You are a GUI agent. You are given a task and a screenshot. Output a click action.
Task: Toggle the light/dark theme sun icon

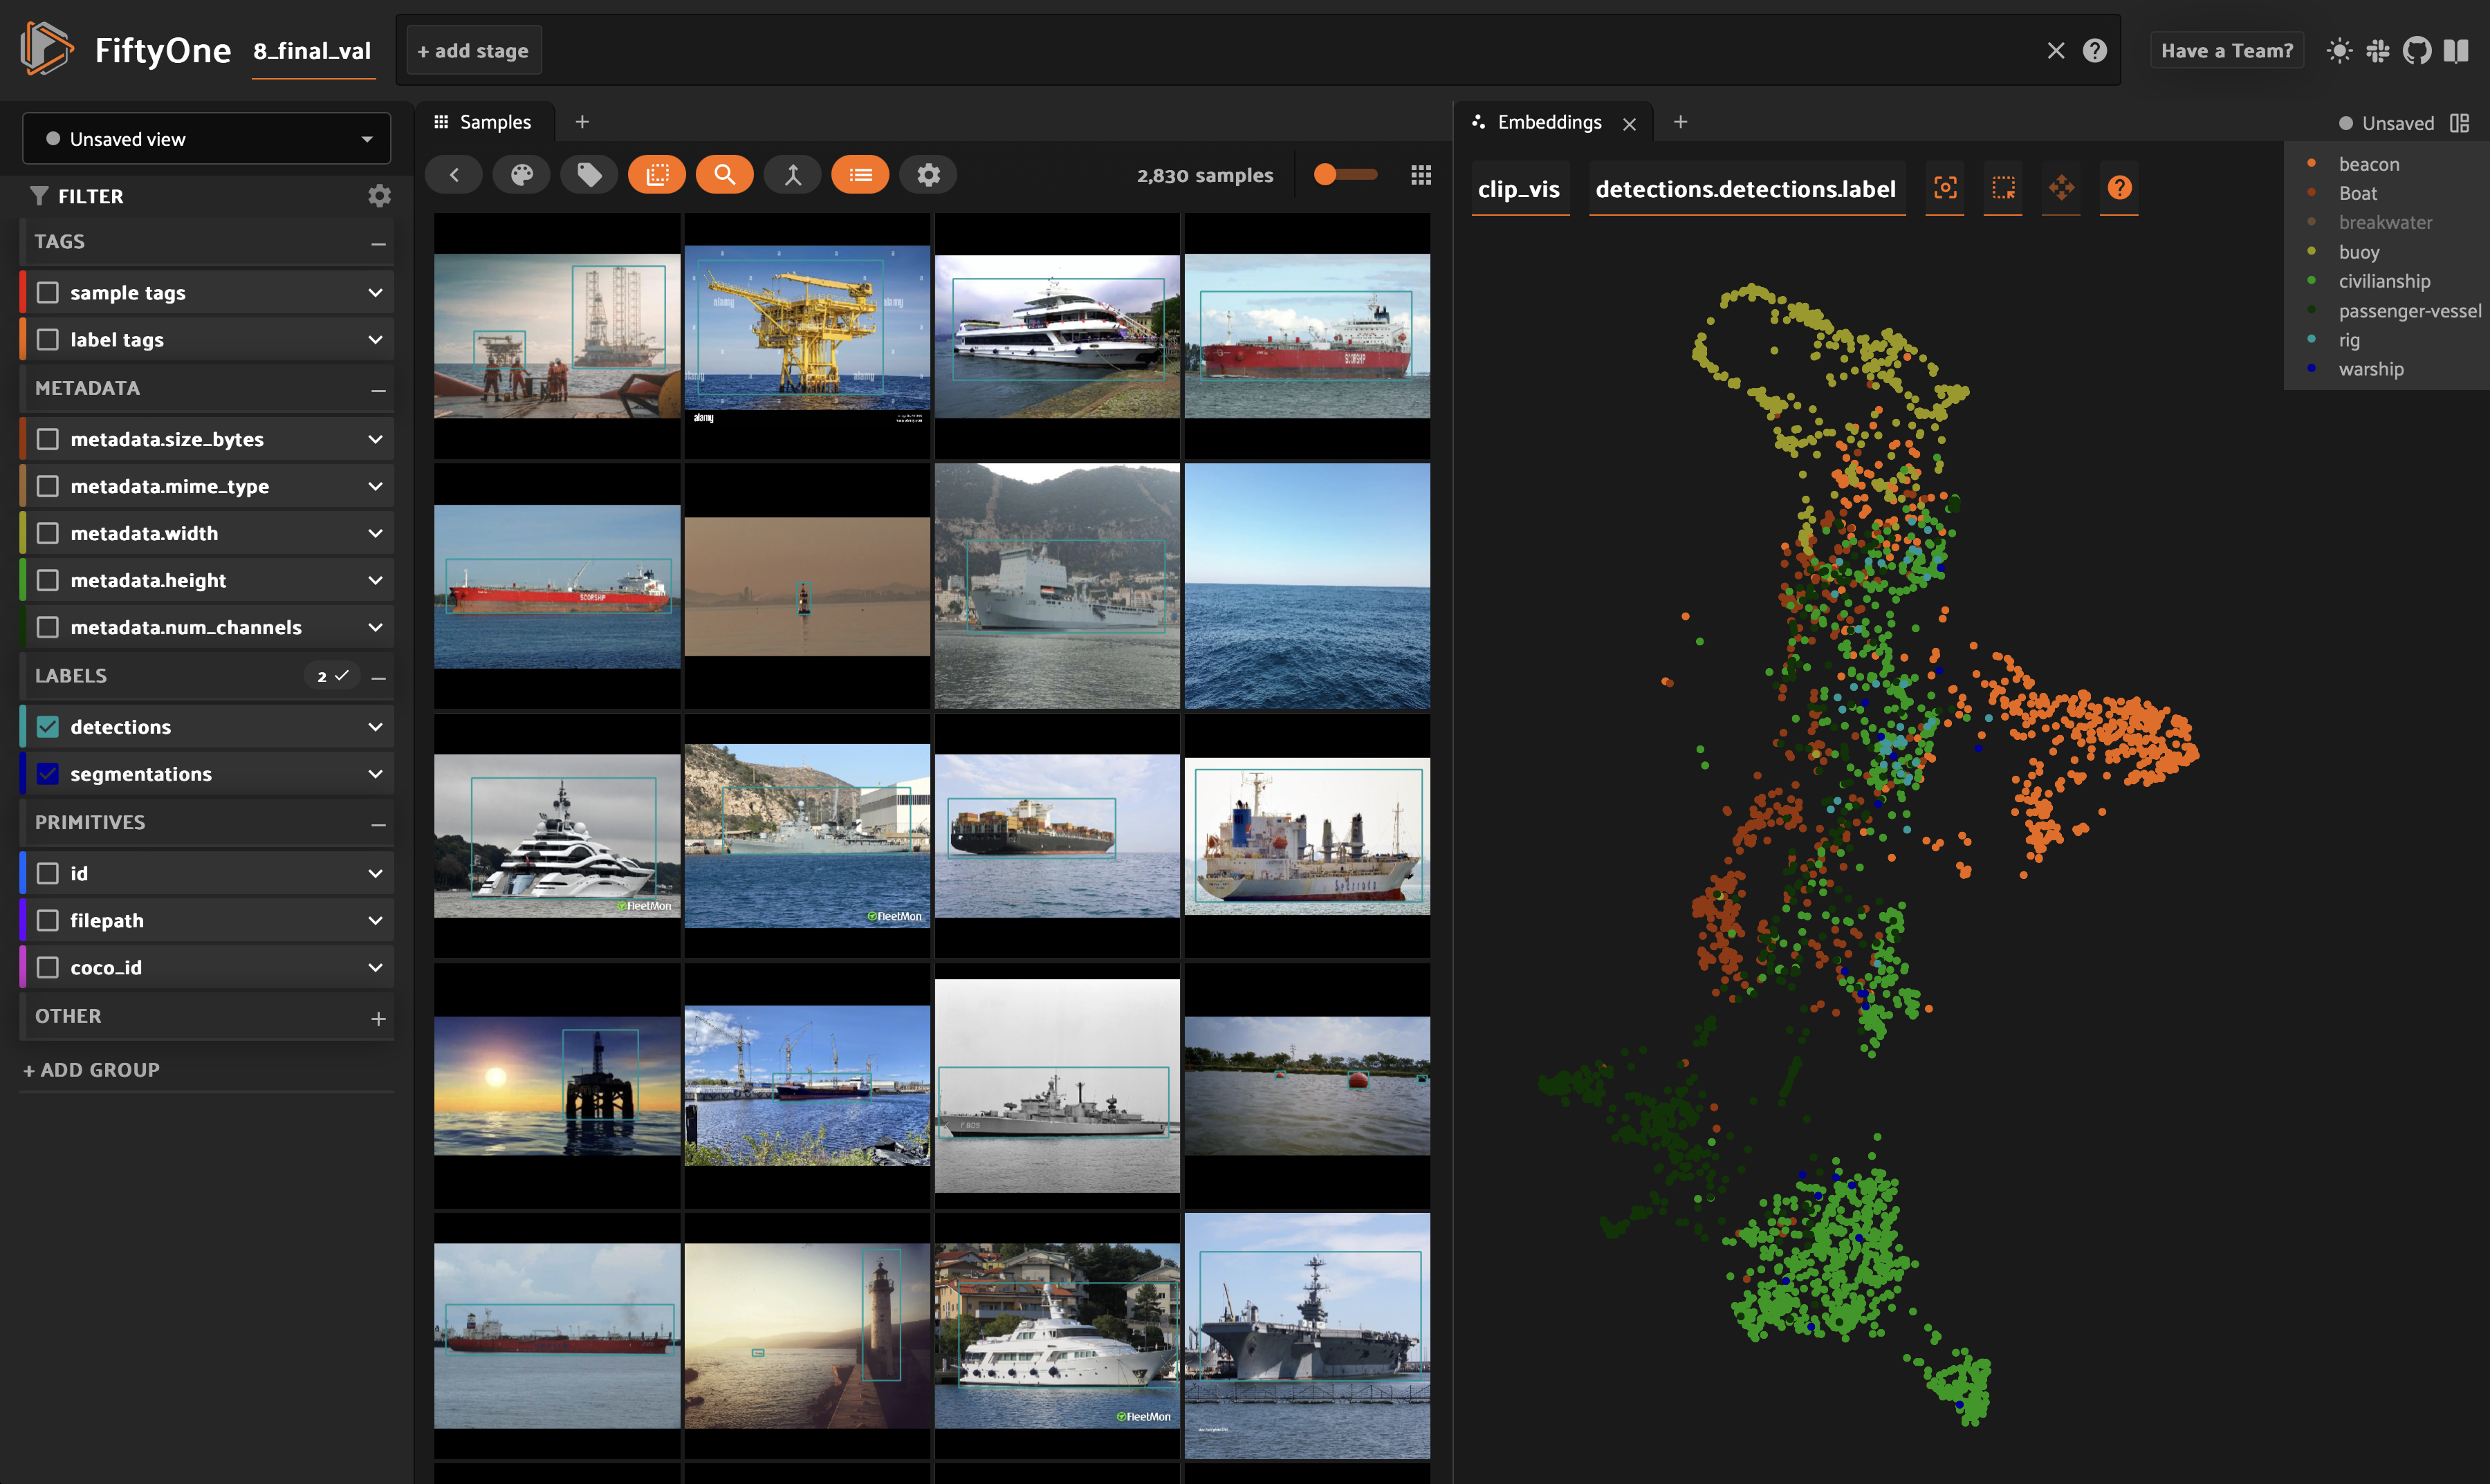click(2339, 51)
